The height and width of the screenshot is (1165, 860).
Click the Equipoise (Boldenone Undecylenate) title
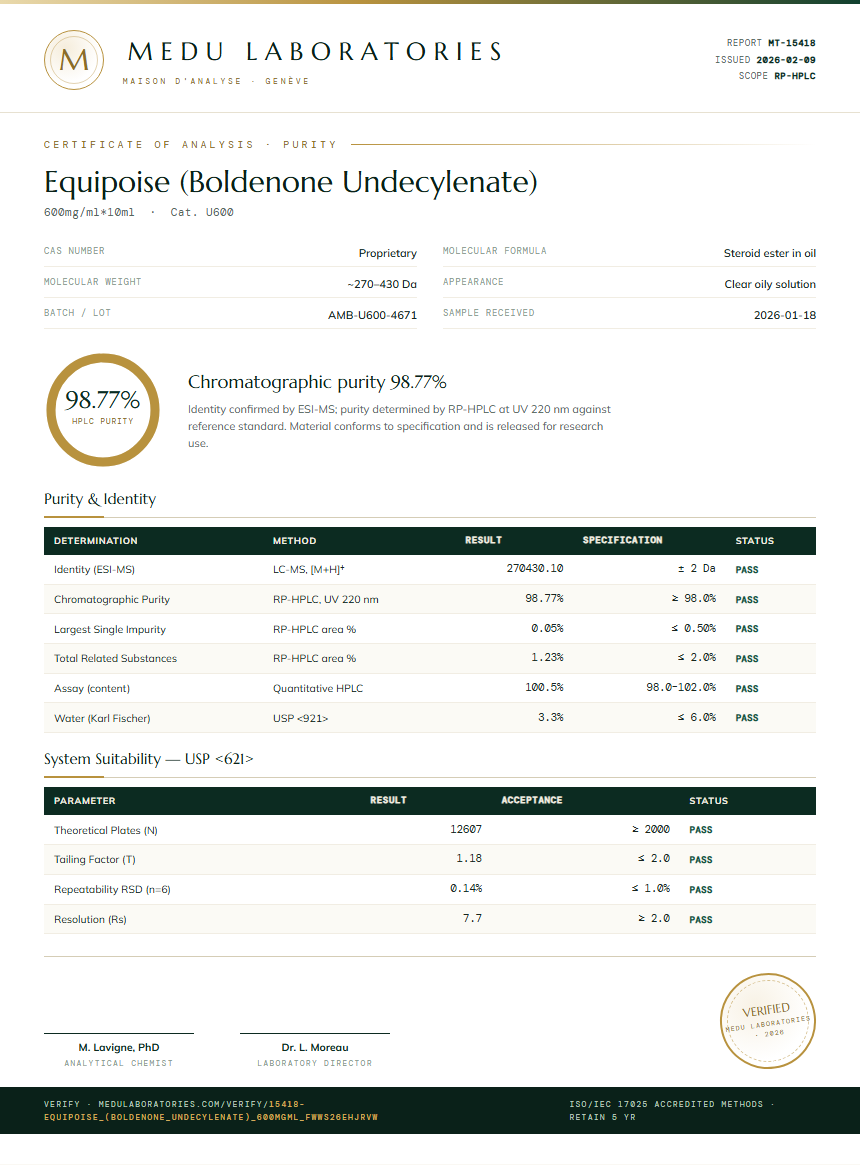click(291, 182)
